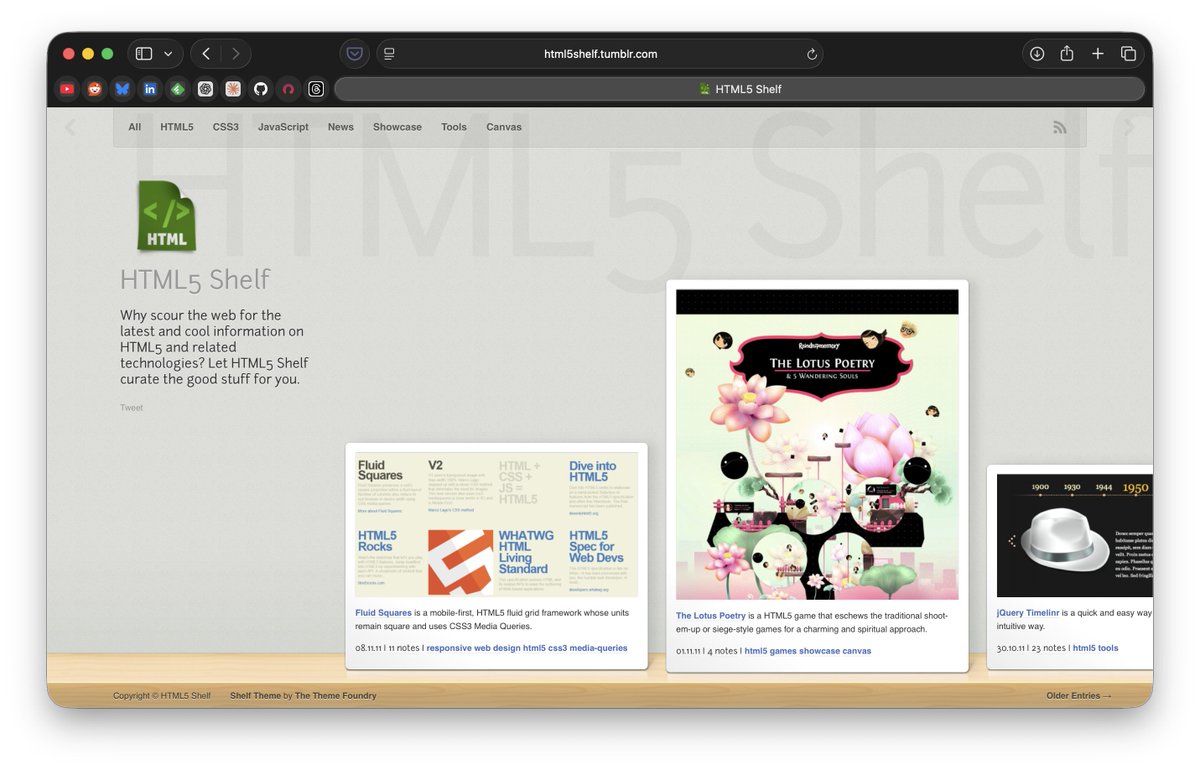Select the HTML5 nav item

[x=177, y=127]
